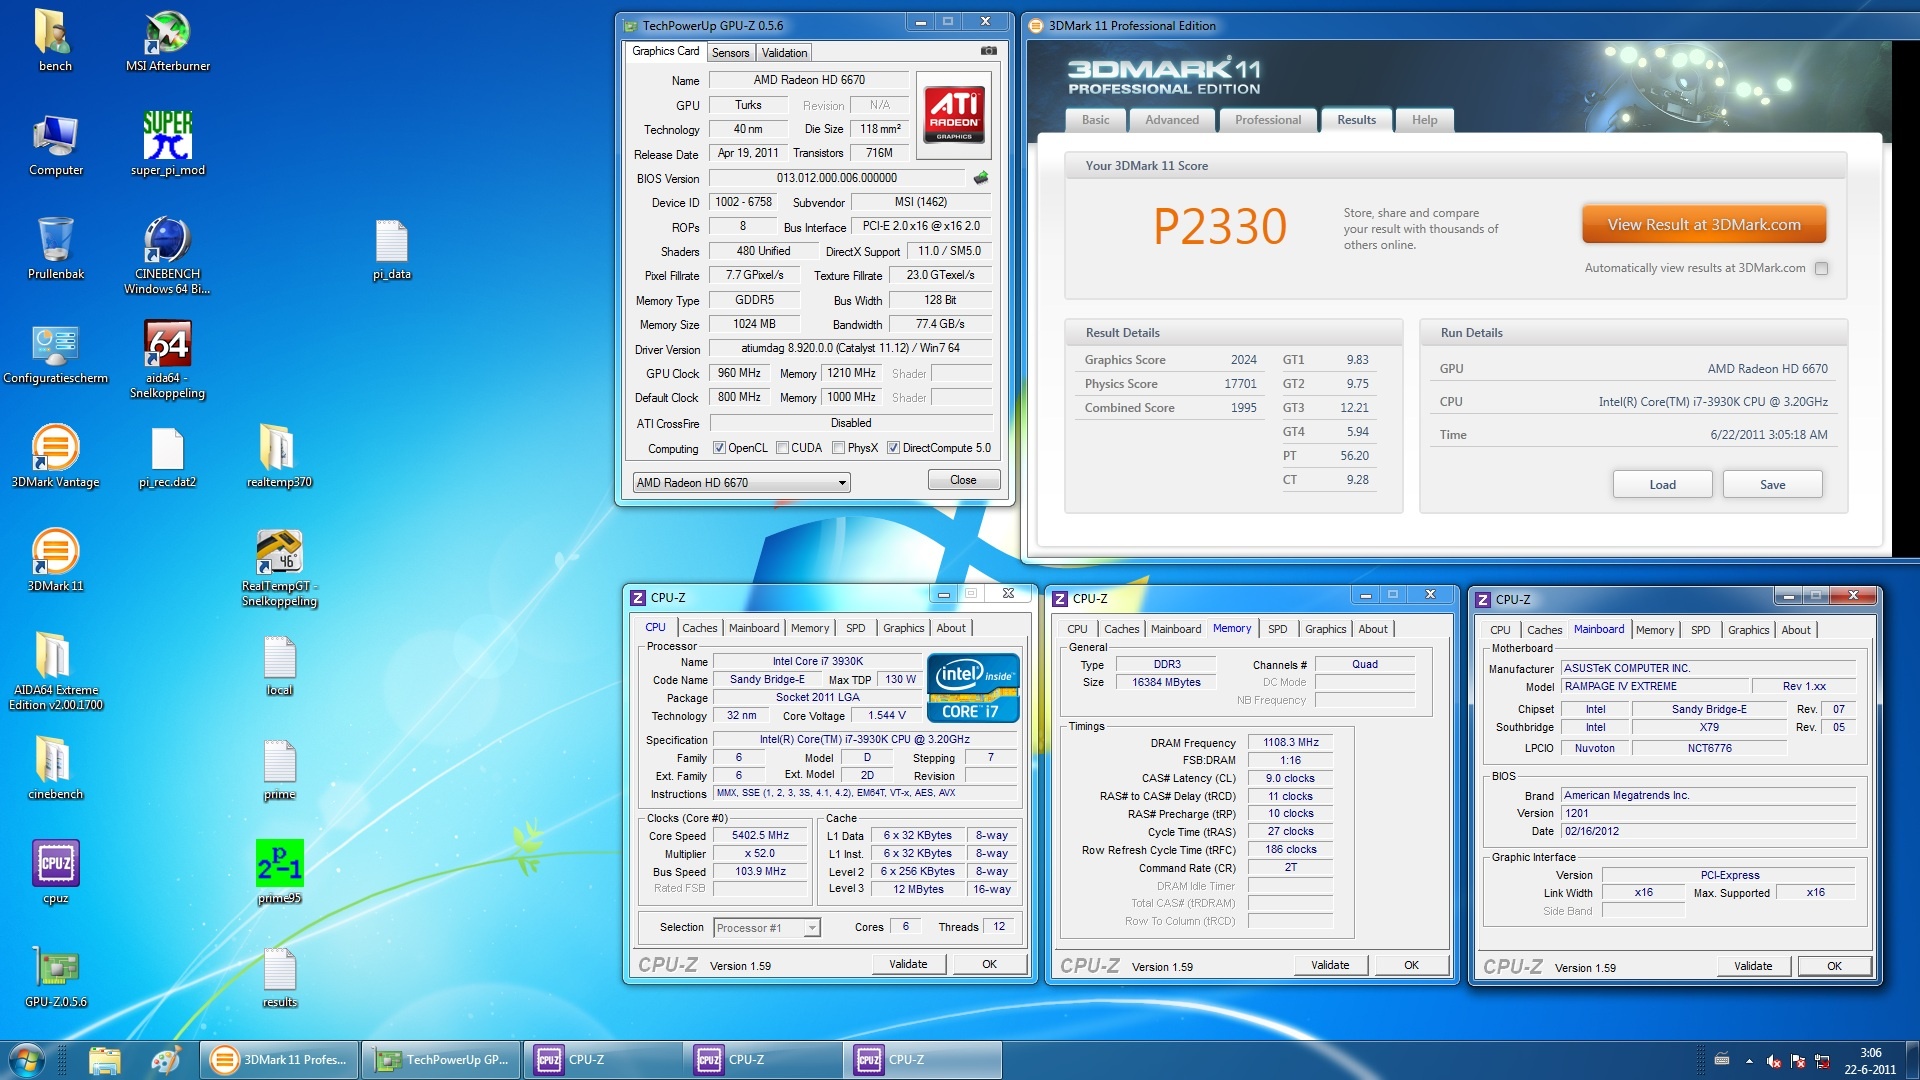
Task: Click Validate in CPU-Z CPU window
Action: coord(908,964)
